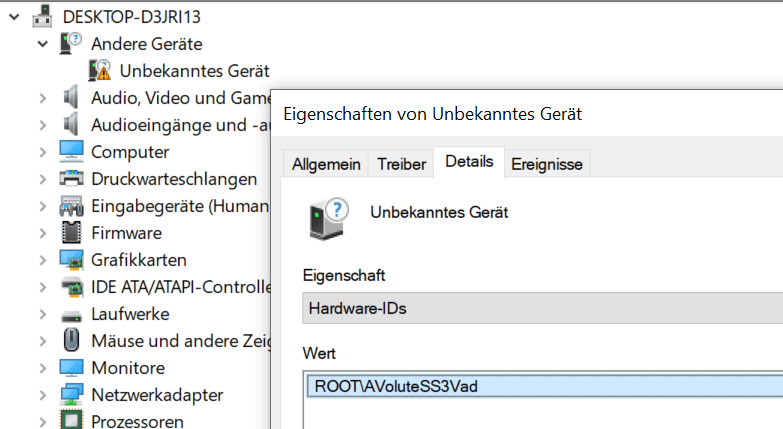
Task: Click the printer icon for Druckwarteschlangen
Action: (x=71, y=178)
